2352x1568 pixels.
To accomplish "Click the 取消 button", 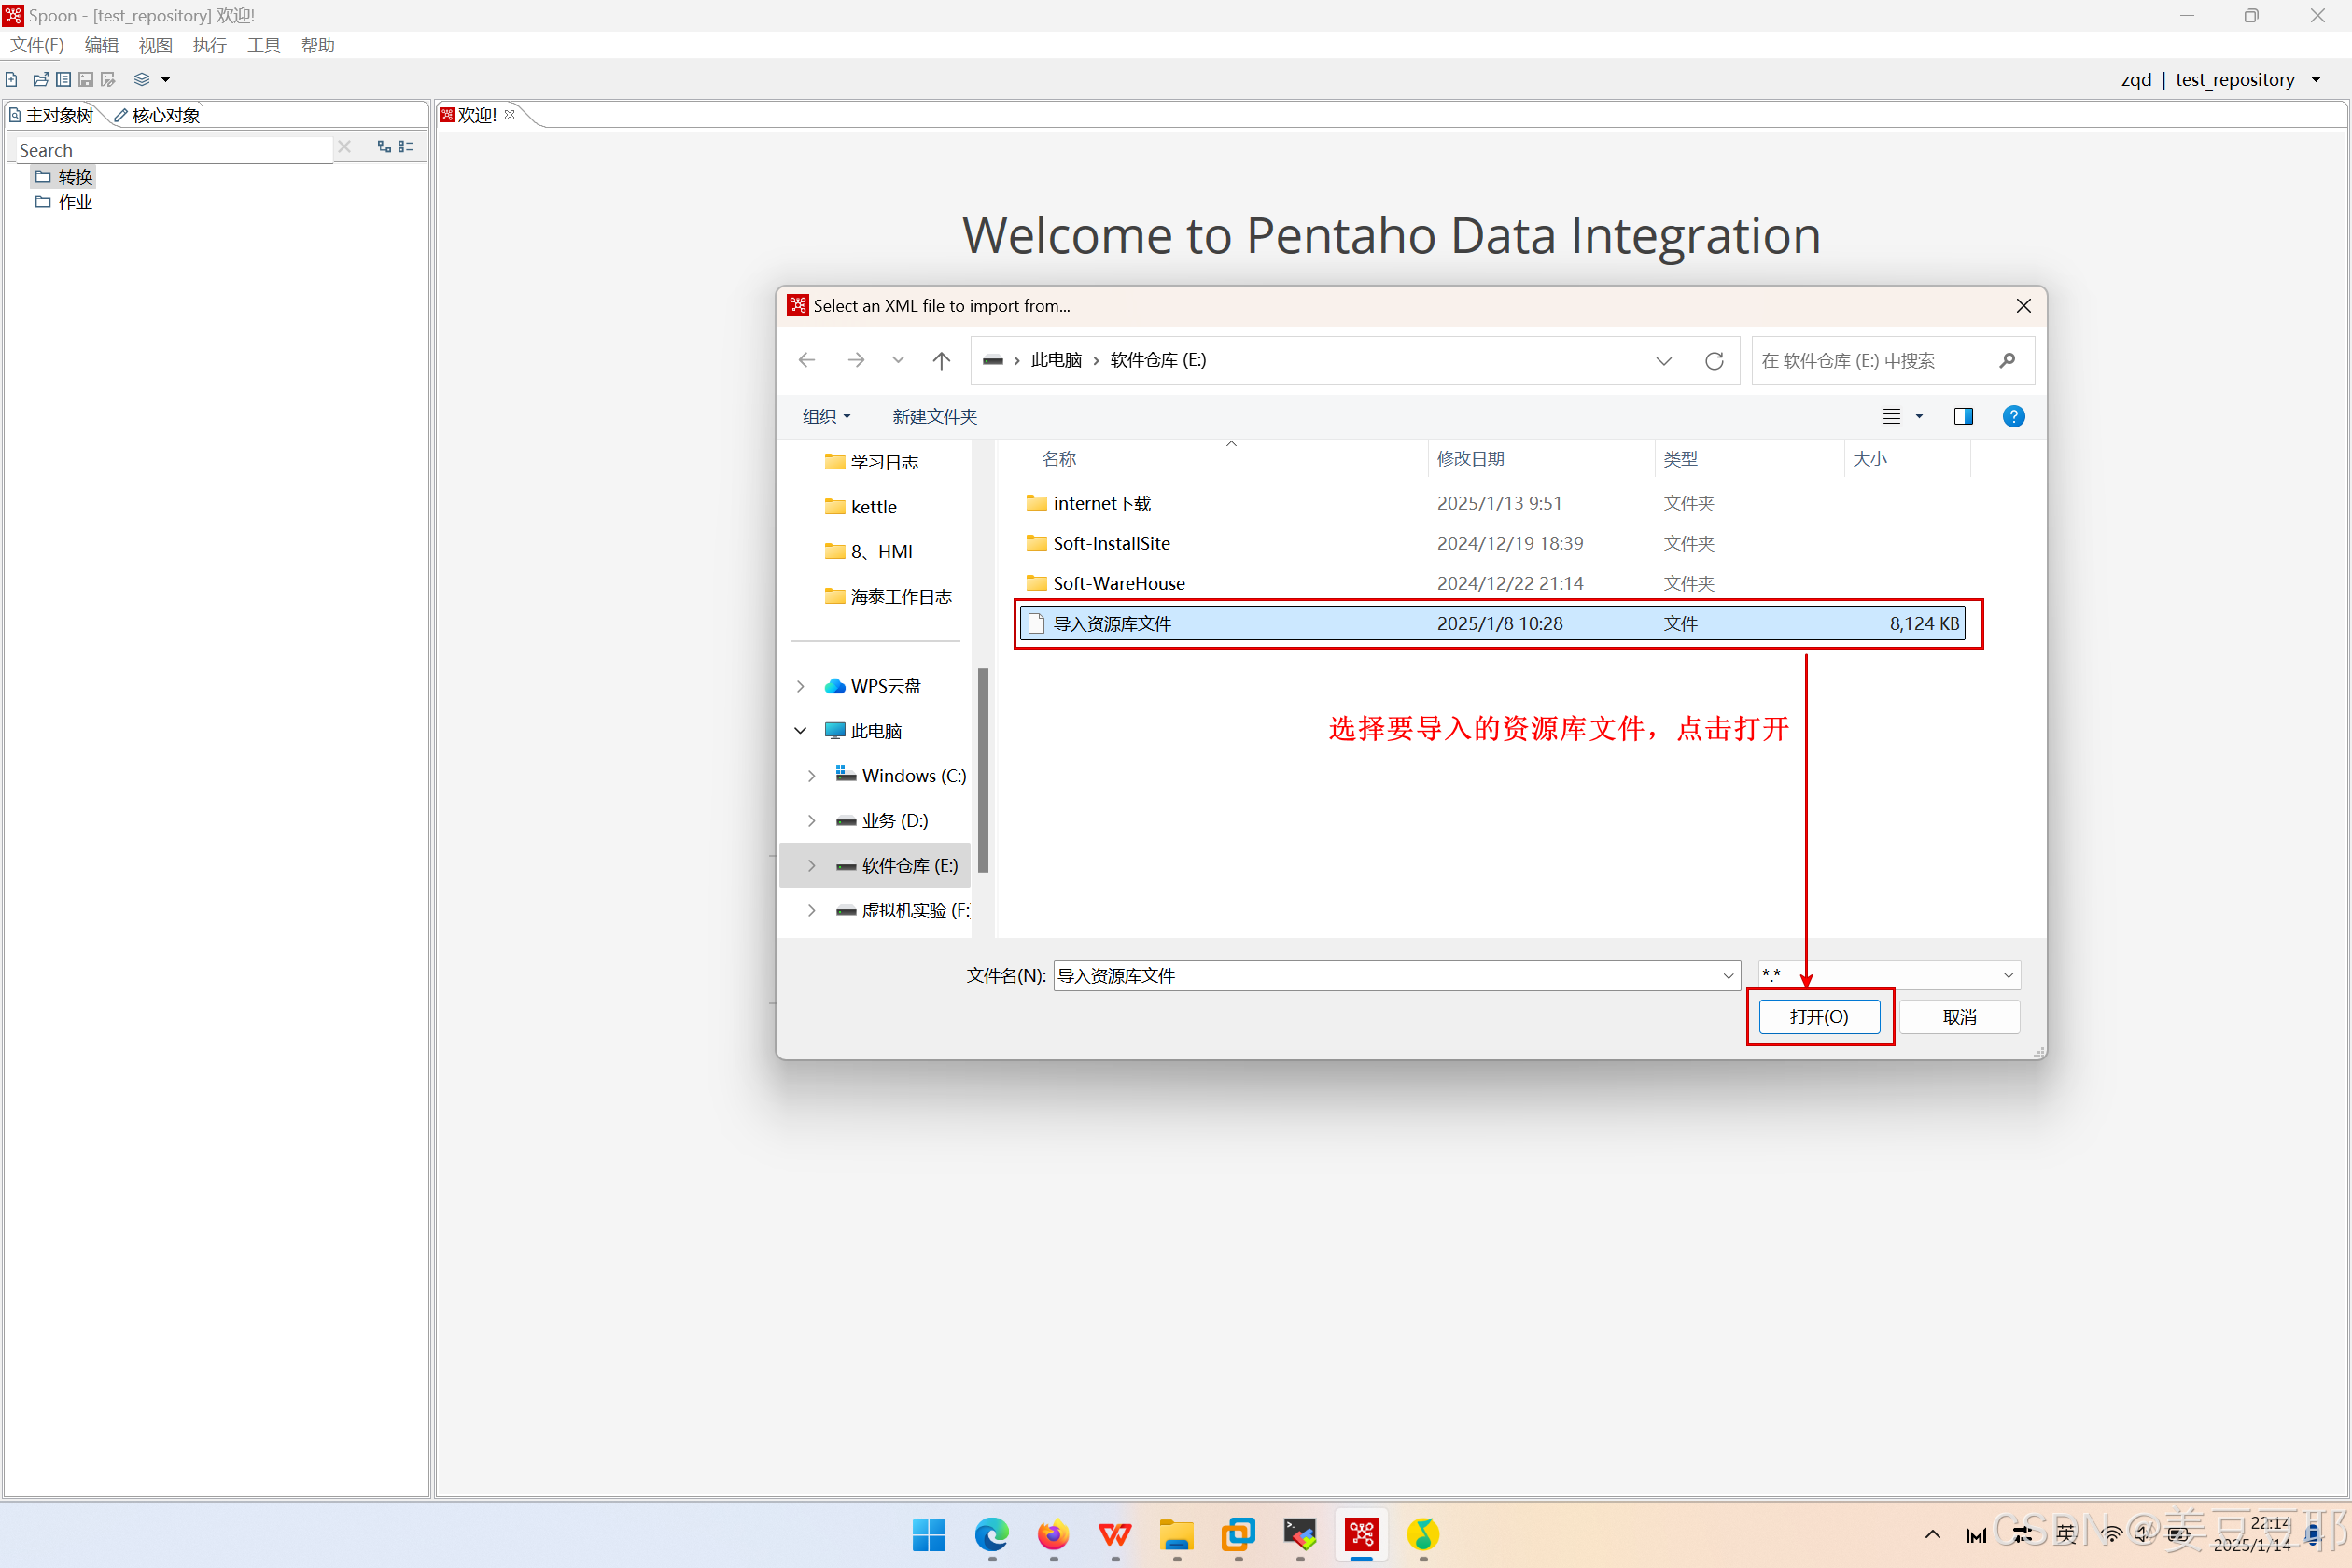I will tap(1959, 1017).
